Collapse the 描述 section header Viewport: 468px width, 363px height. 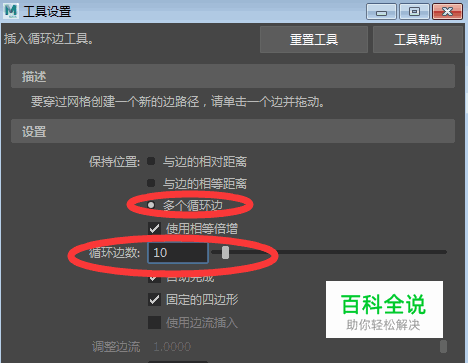click(x=233, y=76)
